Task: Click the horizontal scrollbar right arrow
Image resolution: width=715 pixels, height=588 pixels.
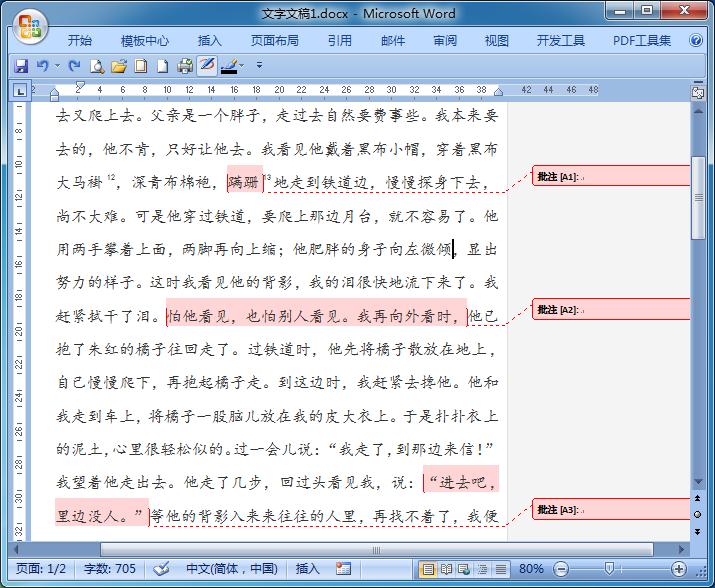Action: click(x=681, y=550)
